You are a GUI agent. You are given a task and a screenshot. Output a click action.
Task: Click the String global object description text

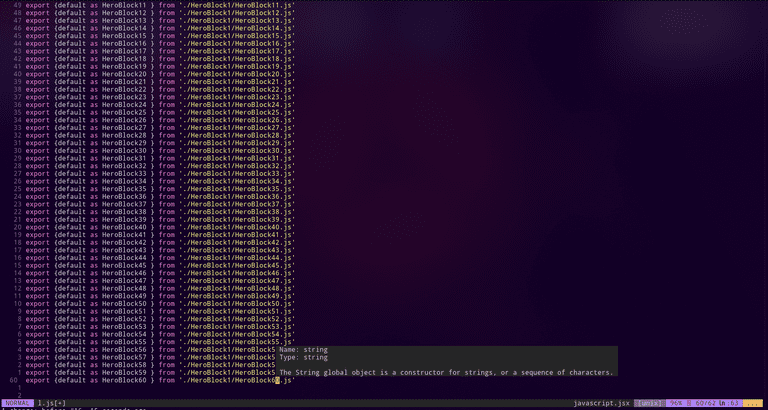pyautogui.click(x=446, y=372)
